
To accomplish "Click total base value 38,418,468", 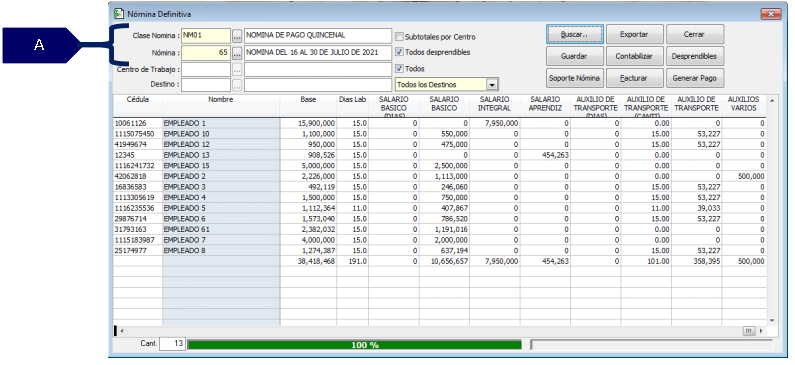I will tap(308, 262).
